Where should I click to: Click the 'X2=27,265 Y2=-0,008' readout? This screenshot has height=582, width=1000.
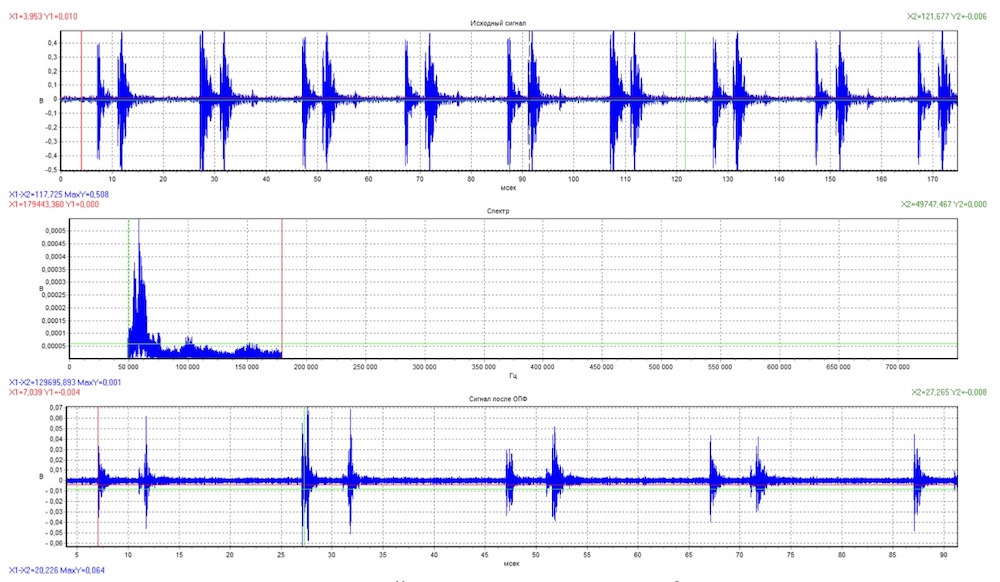coord(949,393)
